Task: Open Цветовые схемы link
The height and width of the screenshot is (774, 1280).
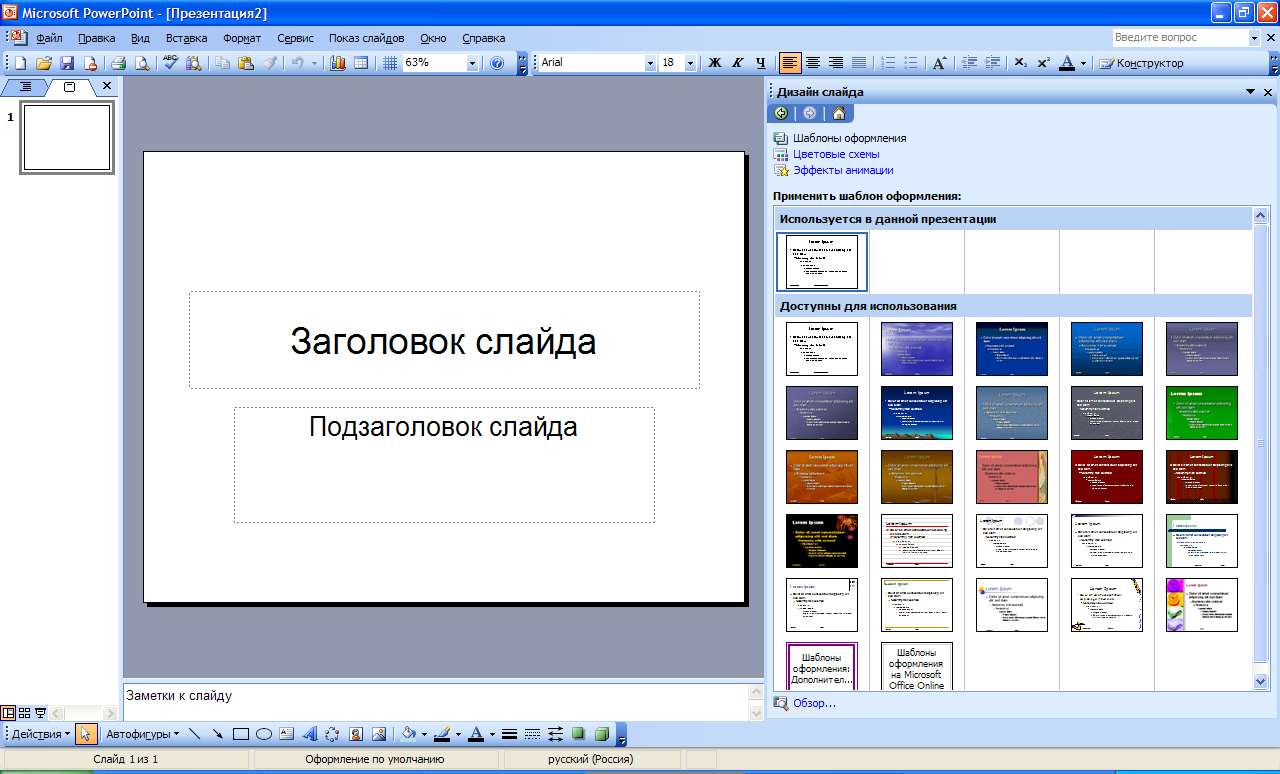Action: tap(836, 154)
